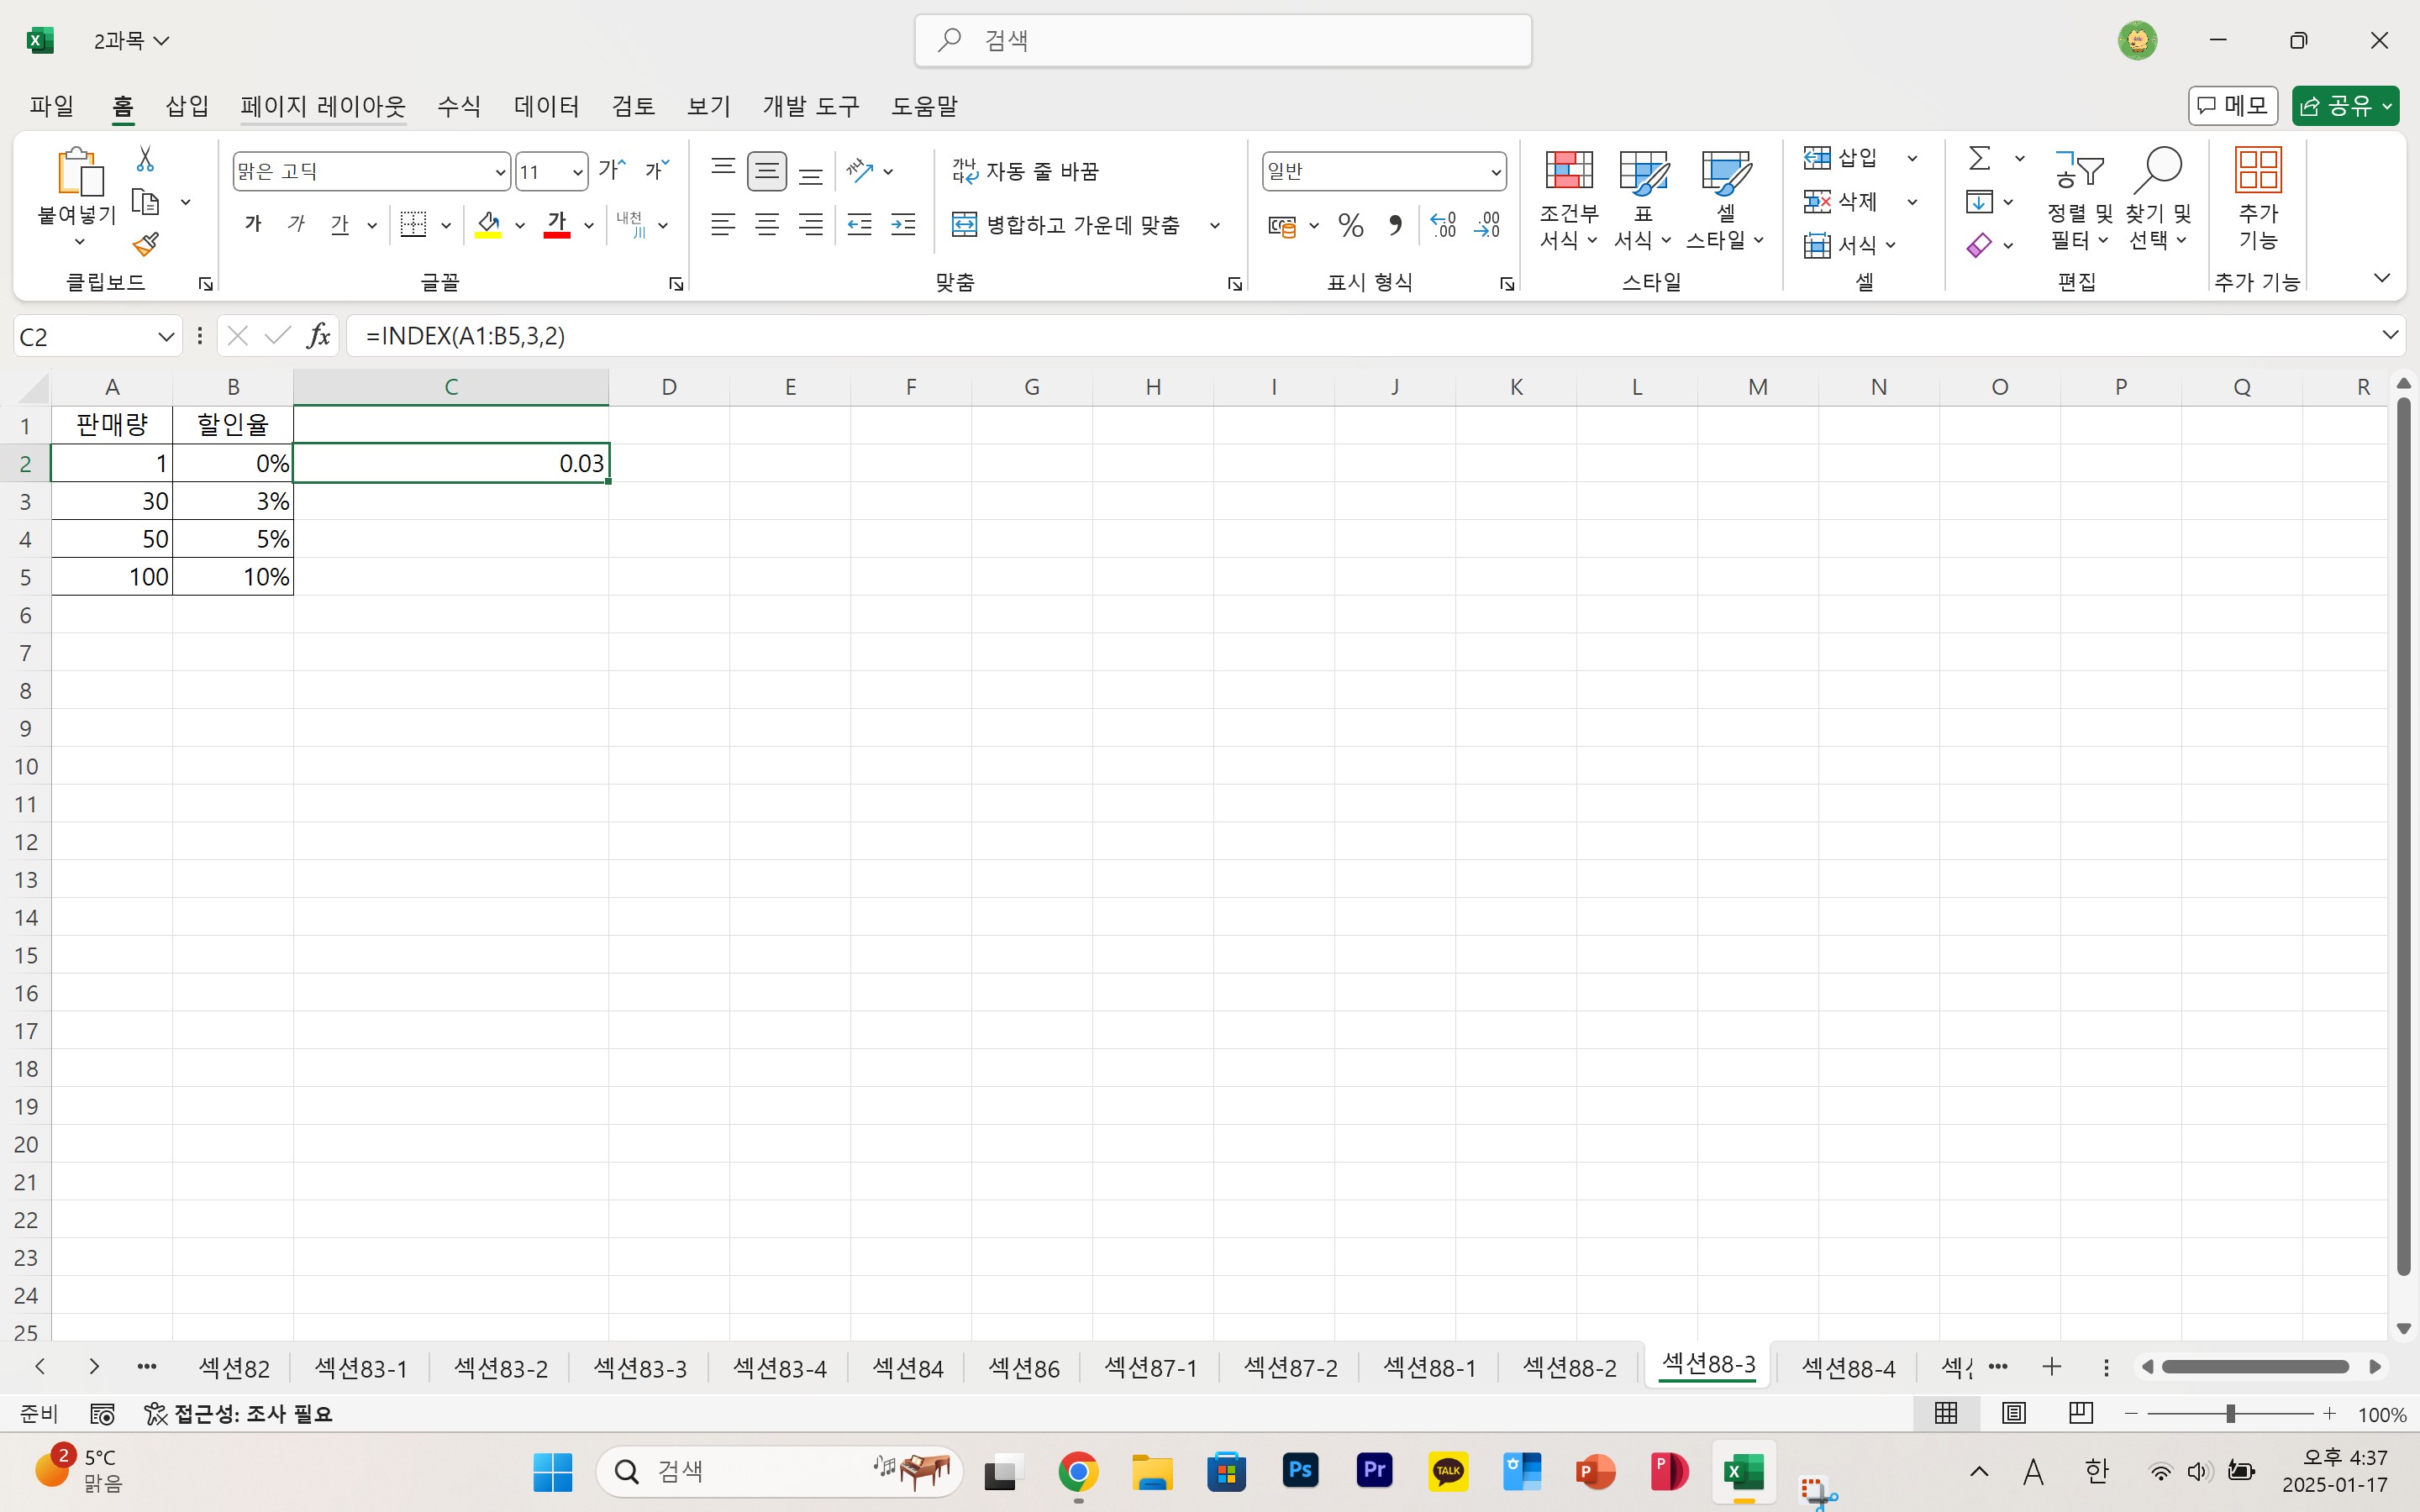Click the Insert Function fx icon
The width and height of the screenshot is (2420, 1512).
(318, 336)
